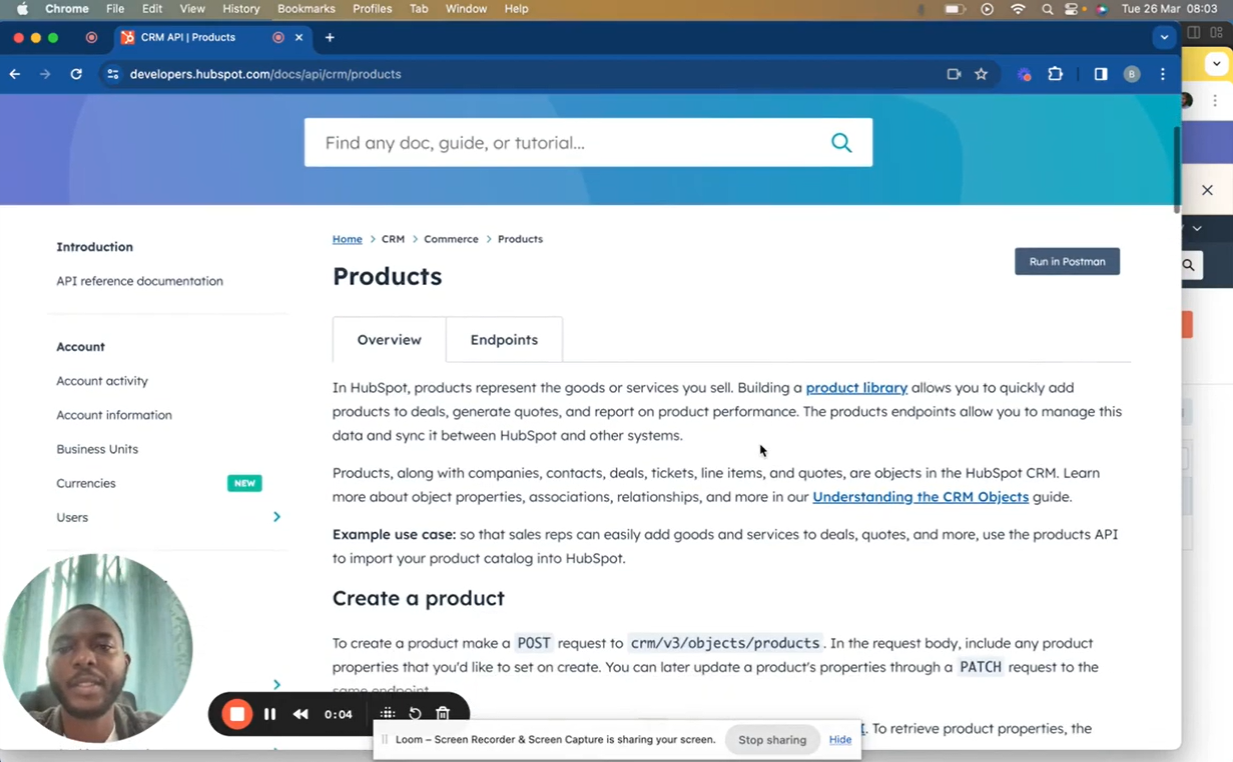Viewport: 1233px width, 762px height.
Task: Click Stop sharing in the Loom bar
Action: (772, 740)
